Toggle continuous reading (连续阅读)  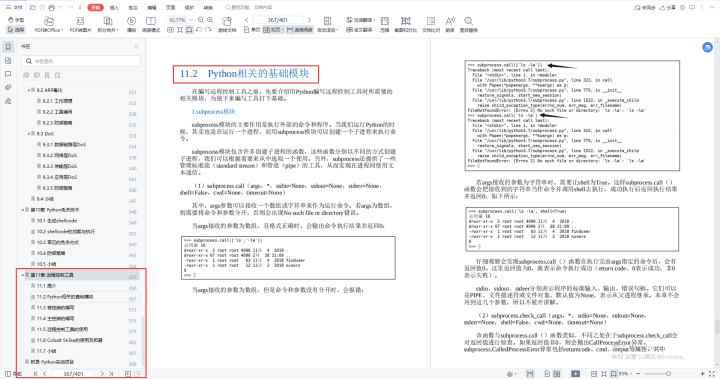[x=299, y=30]
